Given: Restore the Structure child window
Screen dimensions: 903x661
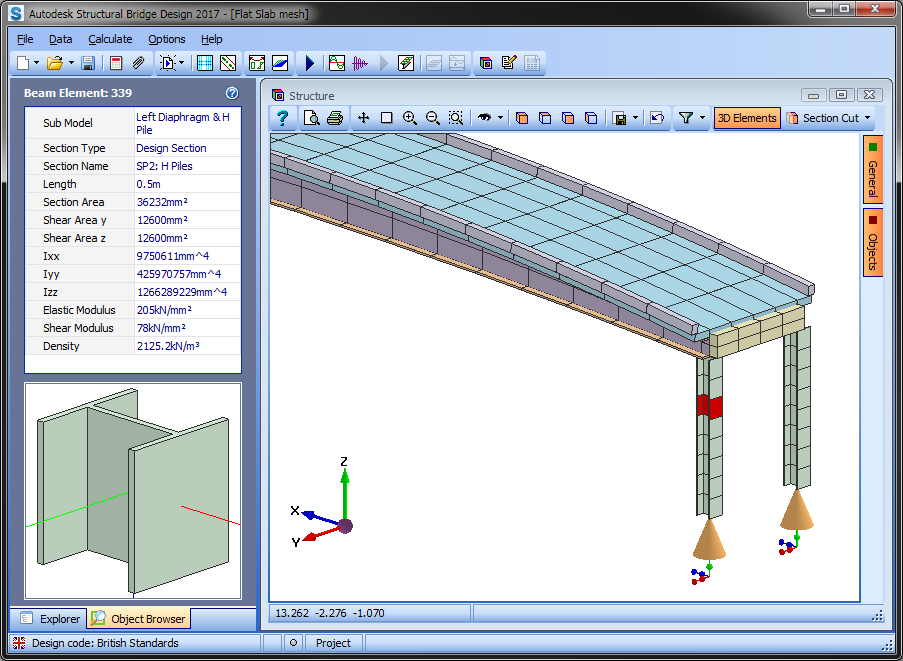Looking at the screenshot, I should 841,95.
